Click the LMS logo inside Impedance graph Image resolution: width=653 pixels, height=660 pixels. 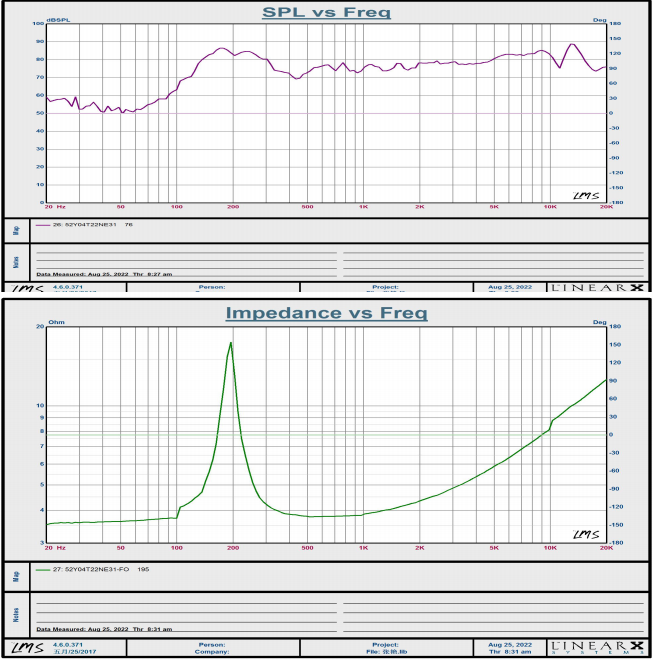pyautogui.click(x=586, y=535)
